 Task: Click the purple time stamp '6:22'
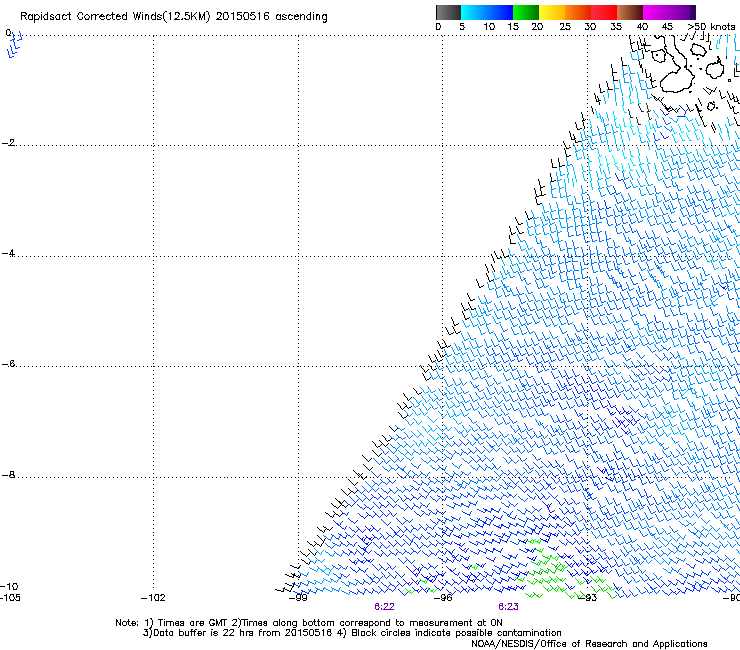384,607
